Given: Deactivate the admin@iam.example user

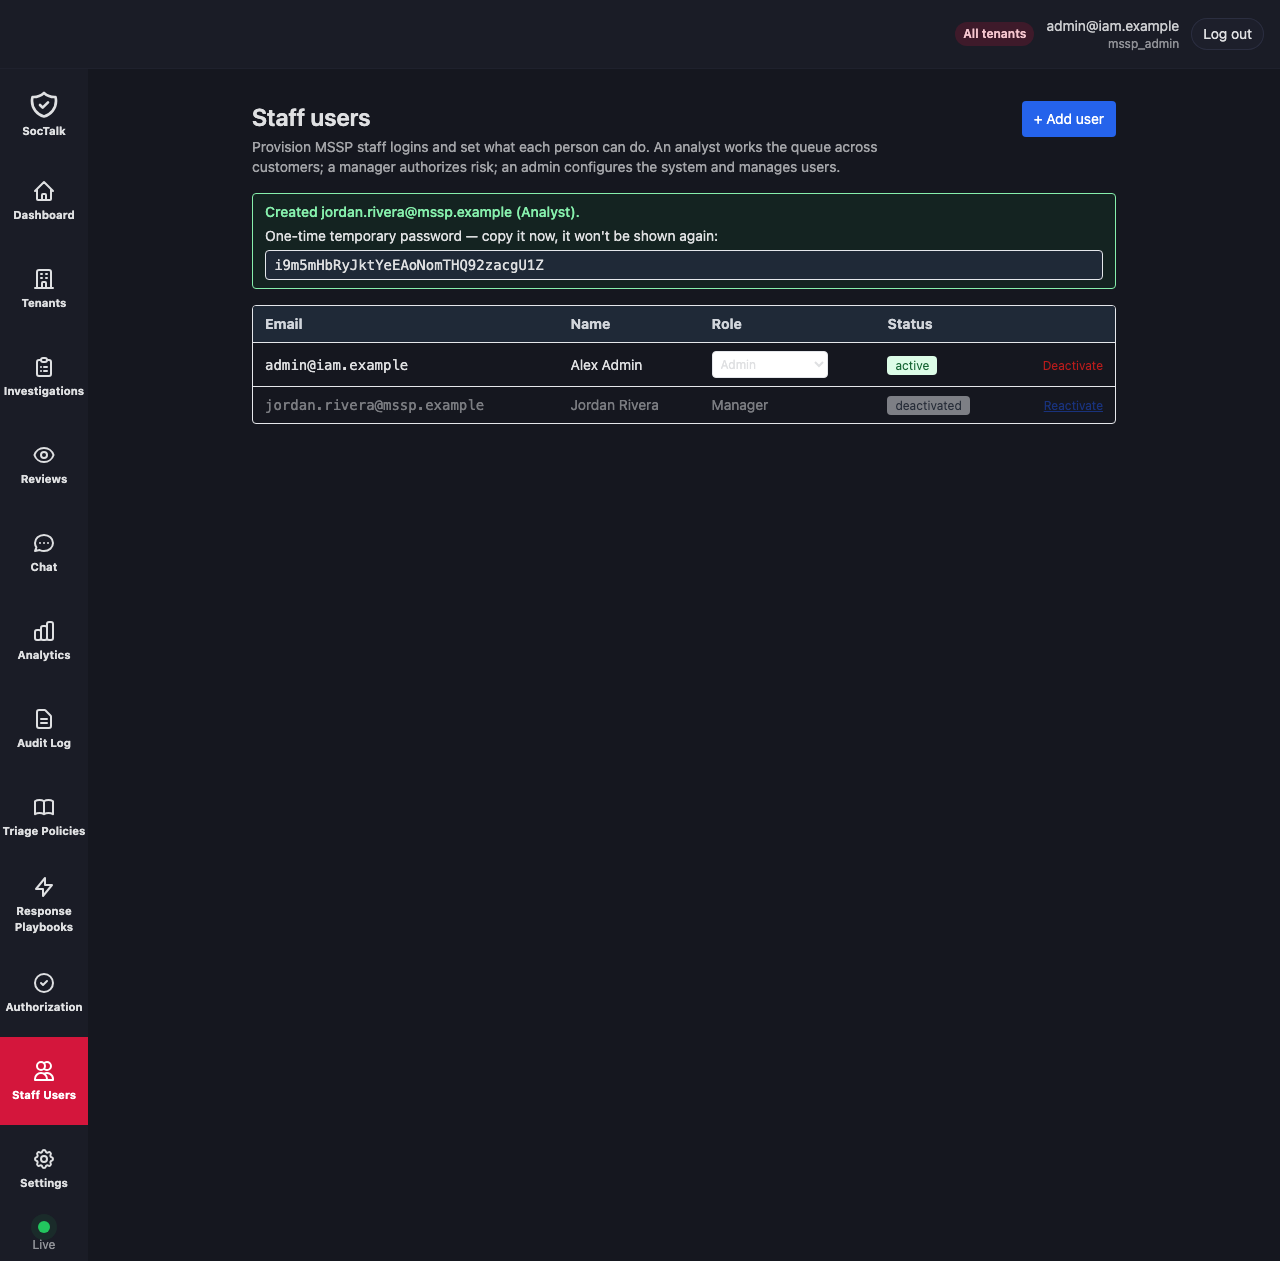Looking at the screenshot, I should (x=1072, y=366).
